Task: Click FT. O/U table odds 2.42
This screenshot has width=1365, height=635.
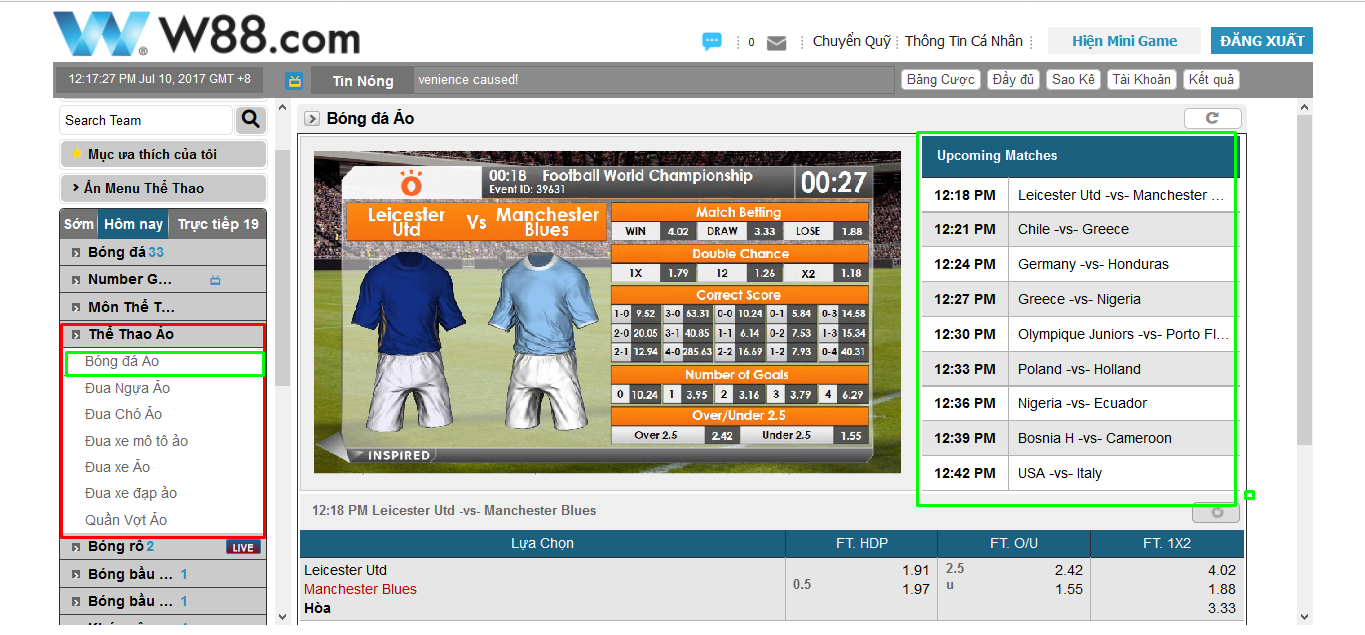Action: coord(1068,570)
